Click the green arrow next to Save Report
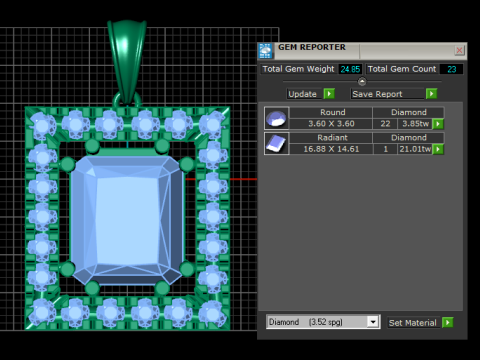 (x=431, y=94)
